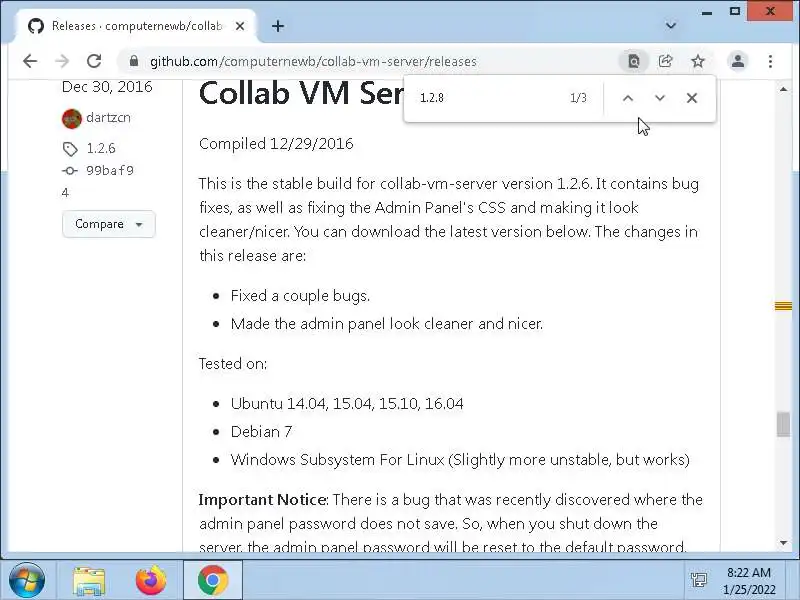This screenshot has height=600, width=800.
Task: Select the Releases computernewb/collab tab
Action: pos(136,26)
